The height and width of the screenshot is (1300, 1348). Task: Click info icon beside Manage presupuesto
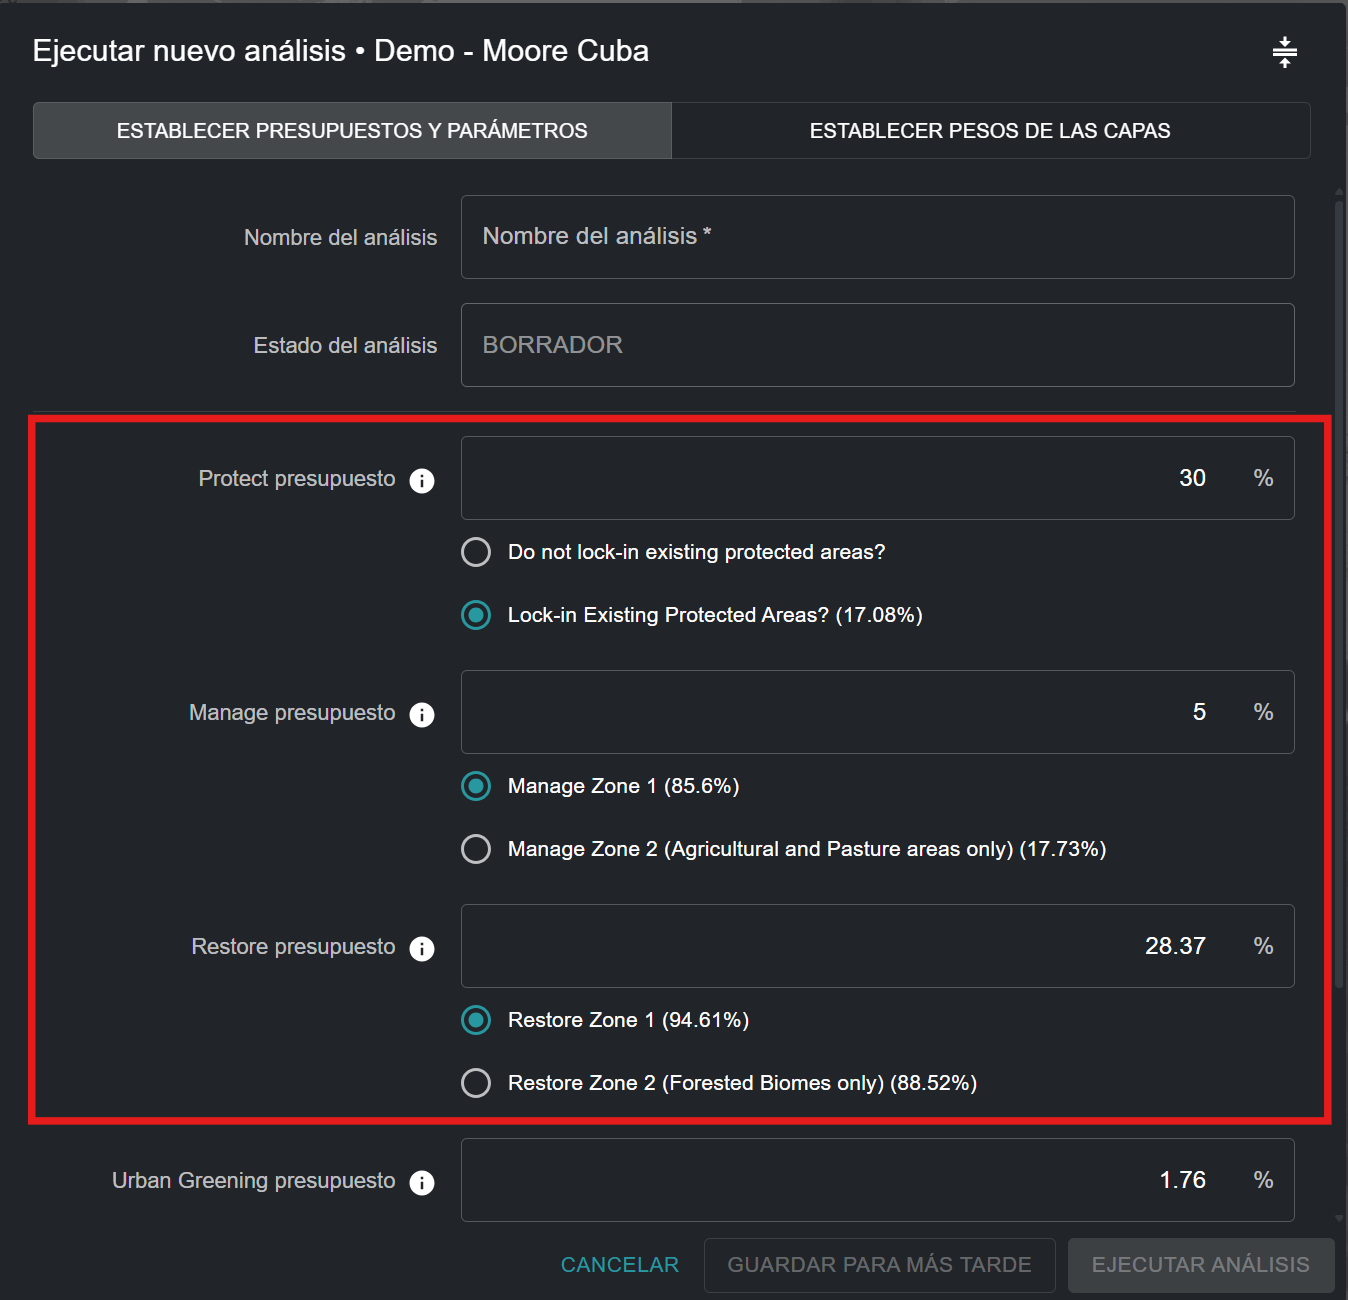(422, 715)
